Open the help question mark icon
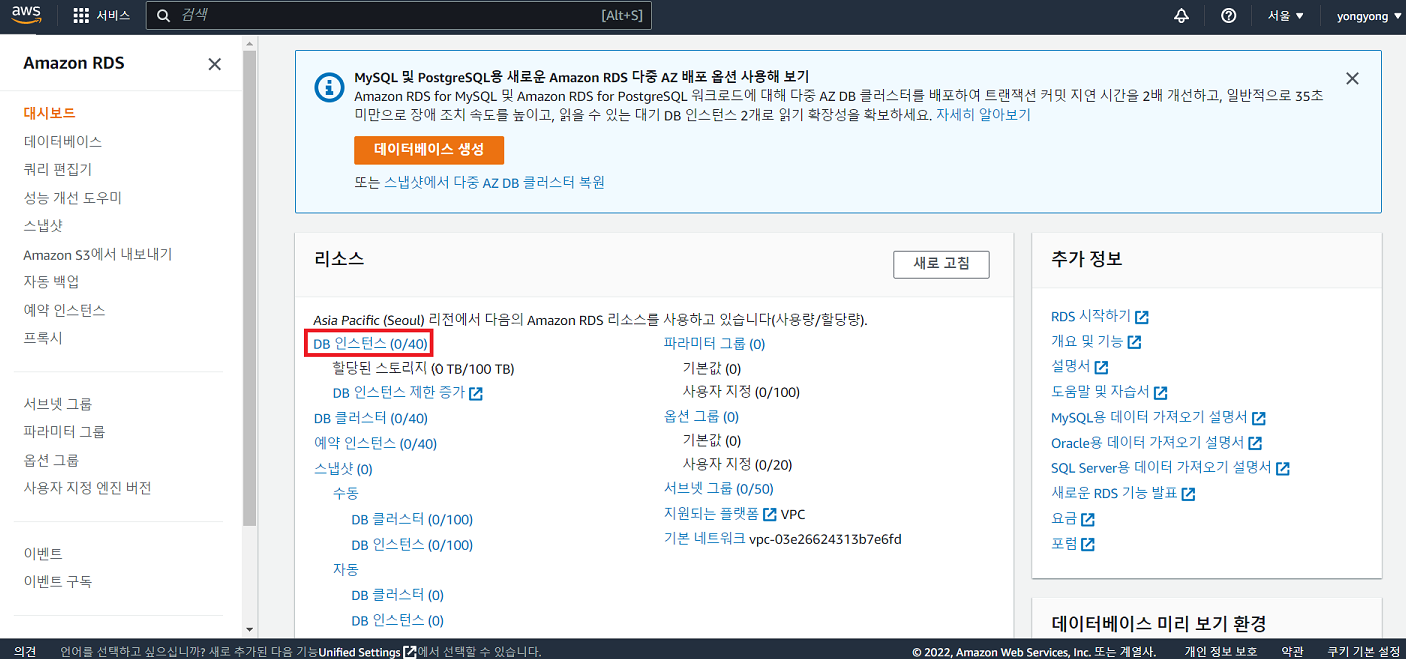This screenshot has height=659, width=1406. point(1229,16)
